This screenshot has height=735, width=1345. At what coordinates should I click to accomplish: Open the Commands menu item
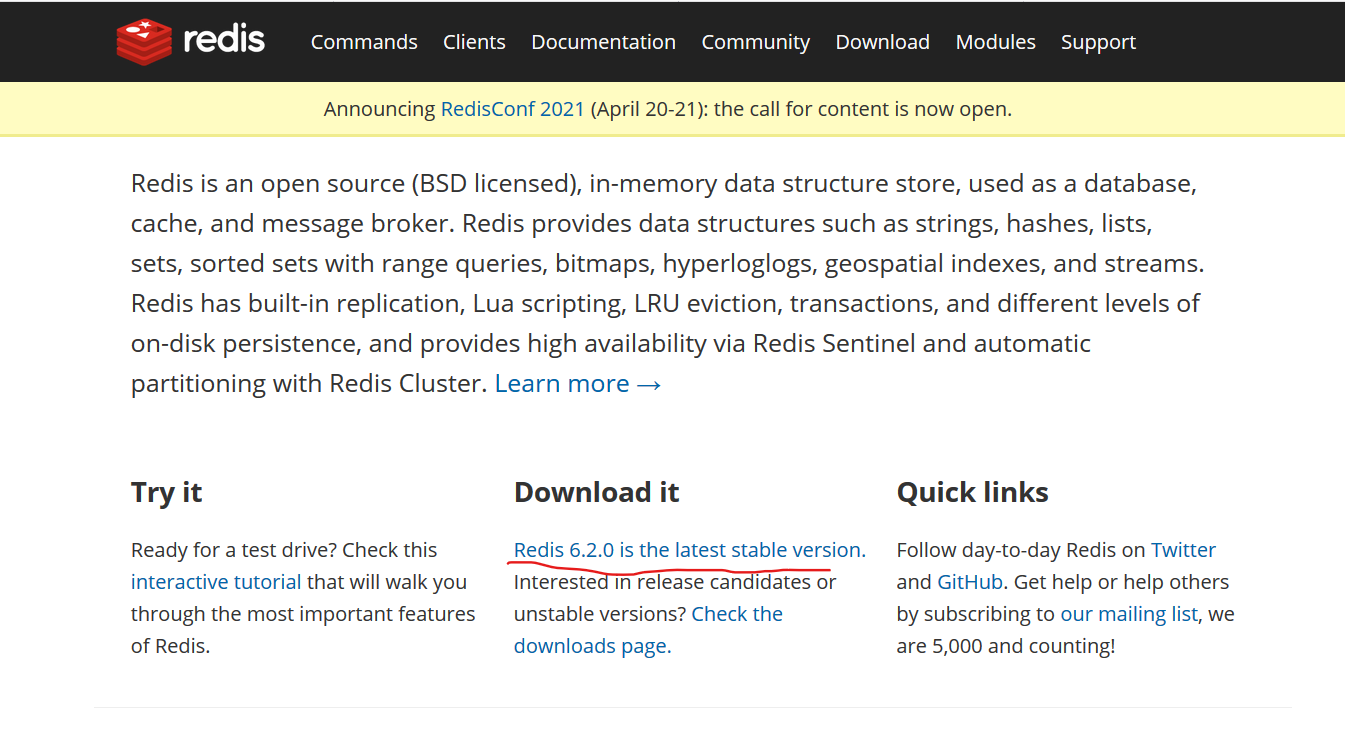tap(364, 42)
